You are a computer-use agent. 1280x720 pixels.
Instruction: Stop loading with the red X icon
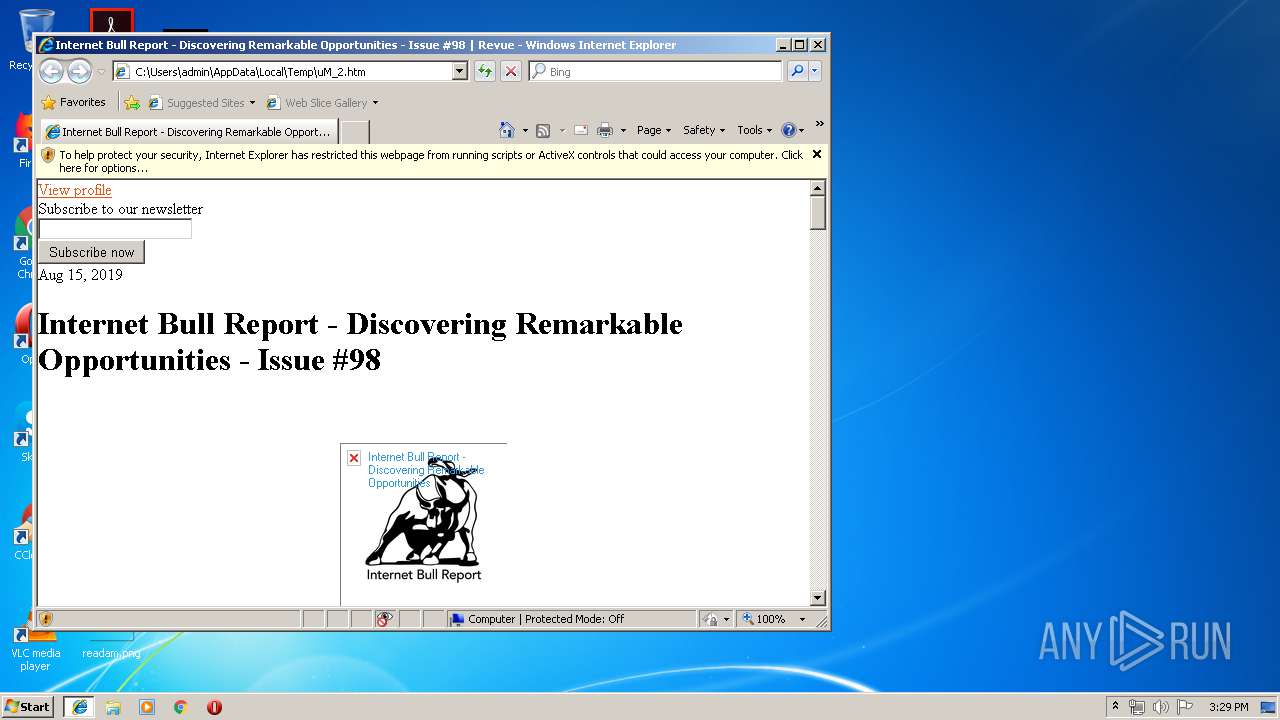tap(511, 71)
